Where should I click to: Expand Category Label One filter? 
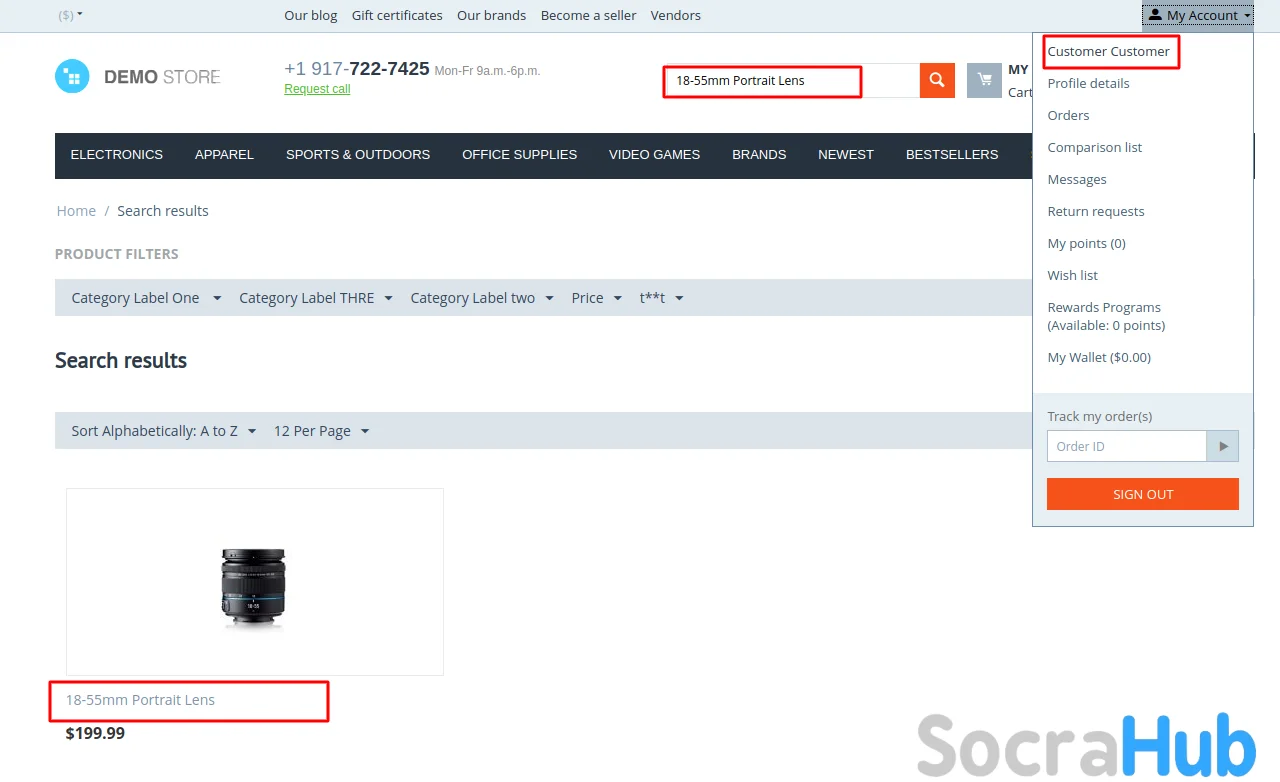[146, 298]
